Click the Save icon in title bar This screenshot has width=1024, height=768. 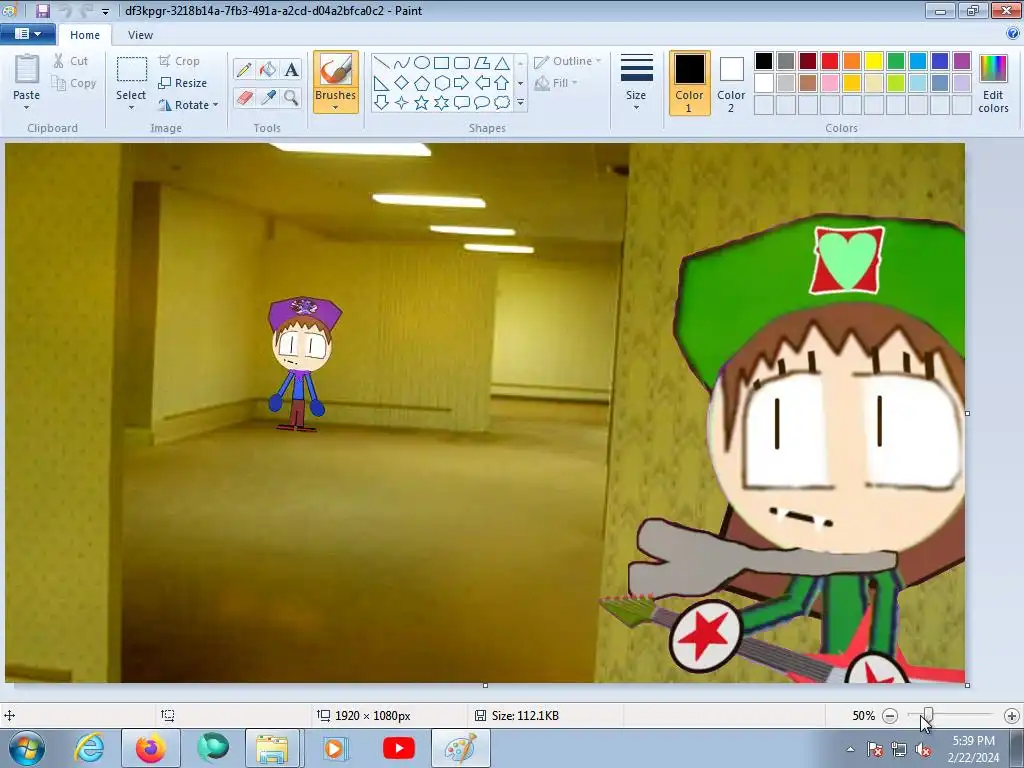pos(43,10)
